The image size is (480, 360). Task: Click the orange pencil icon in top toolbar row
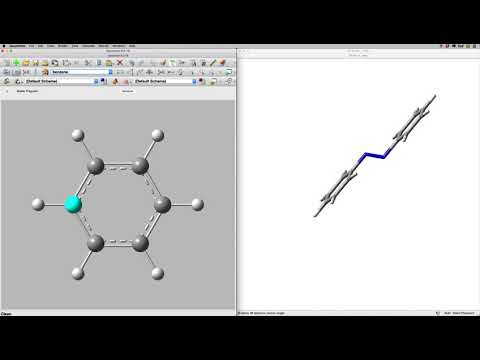(163, 62)
